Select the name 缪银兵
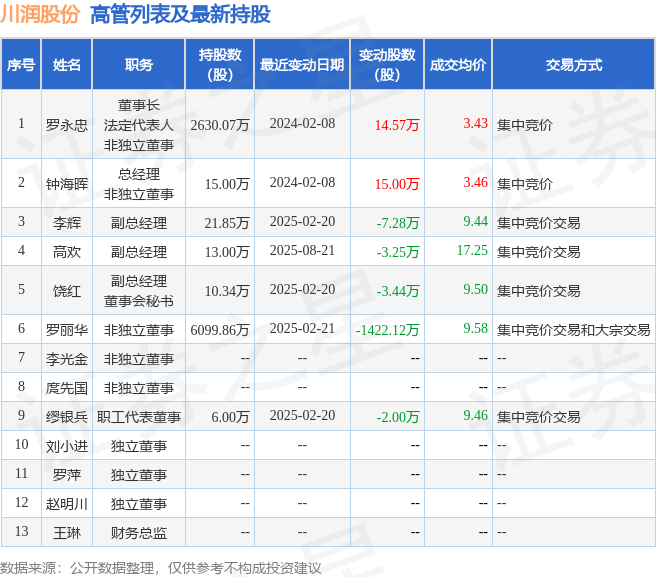This screenshot has height=577, width=656. point(67,417)
